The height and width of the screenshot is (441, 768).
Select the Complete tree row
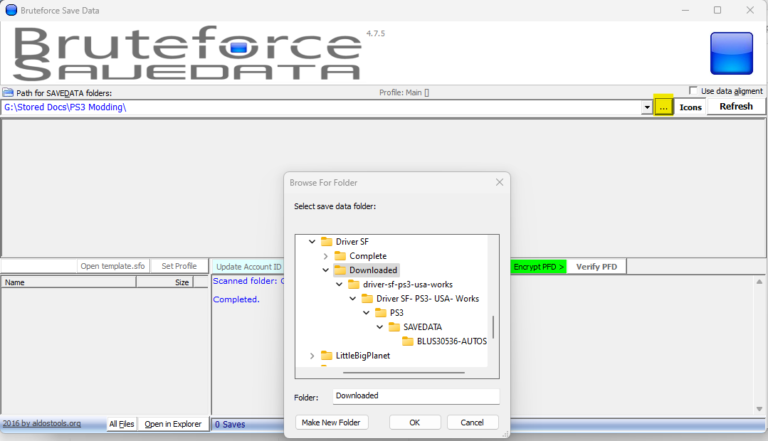(368, 256)
